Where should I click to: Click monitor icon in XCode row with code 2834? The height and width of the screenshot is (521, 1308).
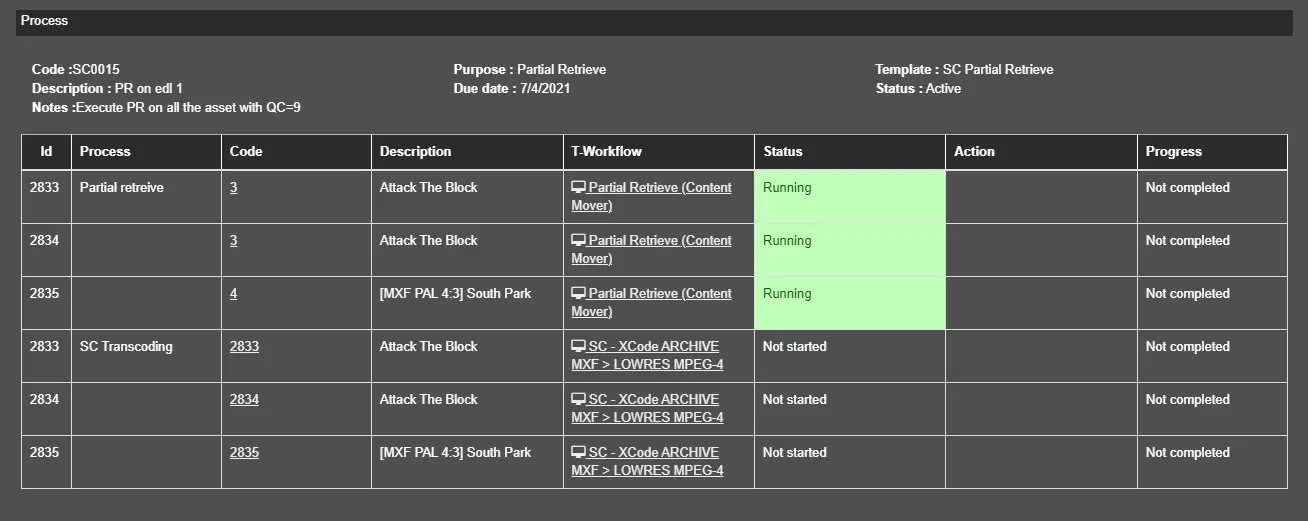point(578,400)
